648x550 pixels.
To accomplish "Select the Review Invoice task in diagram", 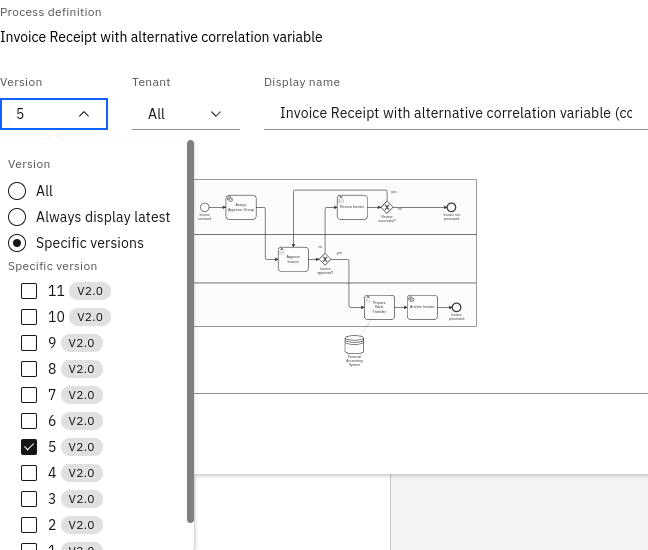I will pyautogui.click(x=352, y=207).
